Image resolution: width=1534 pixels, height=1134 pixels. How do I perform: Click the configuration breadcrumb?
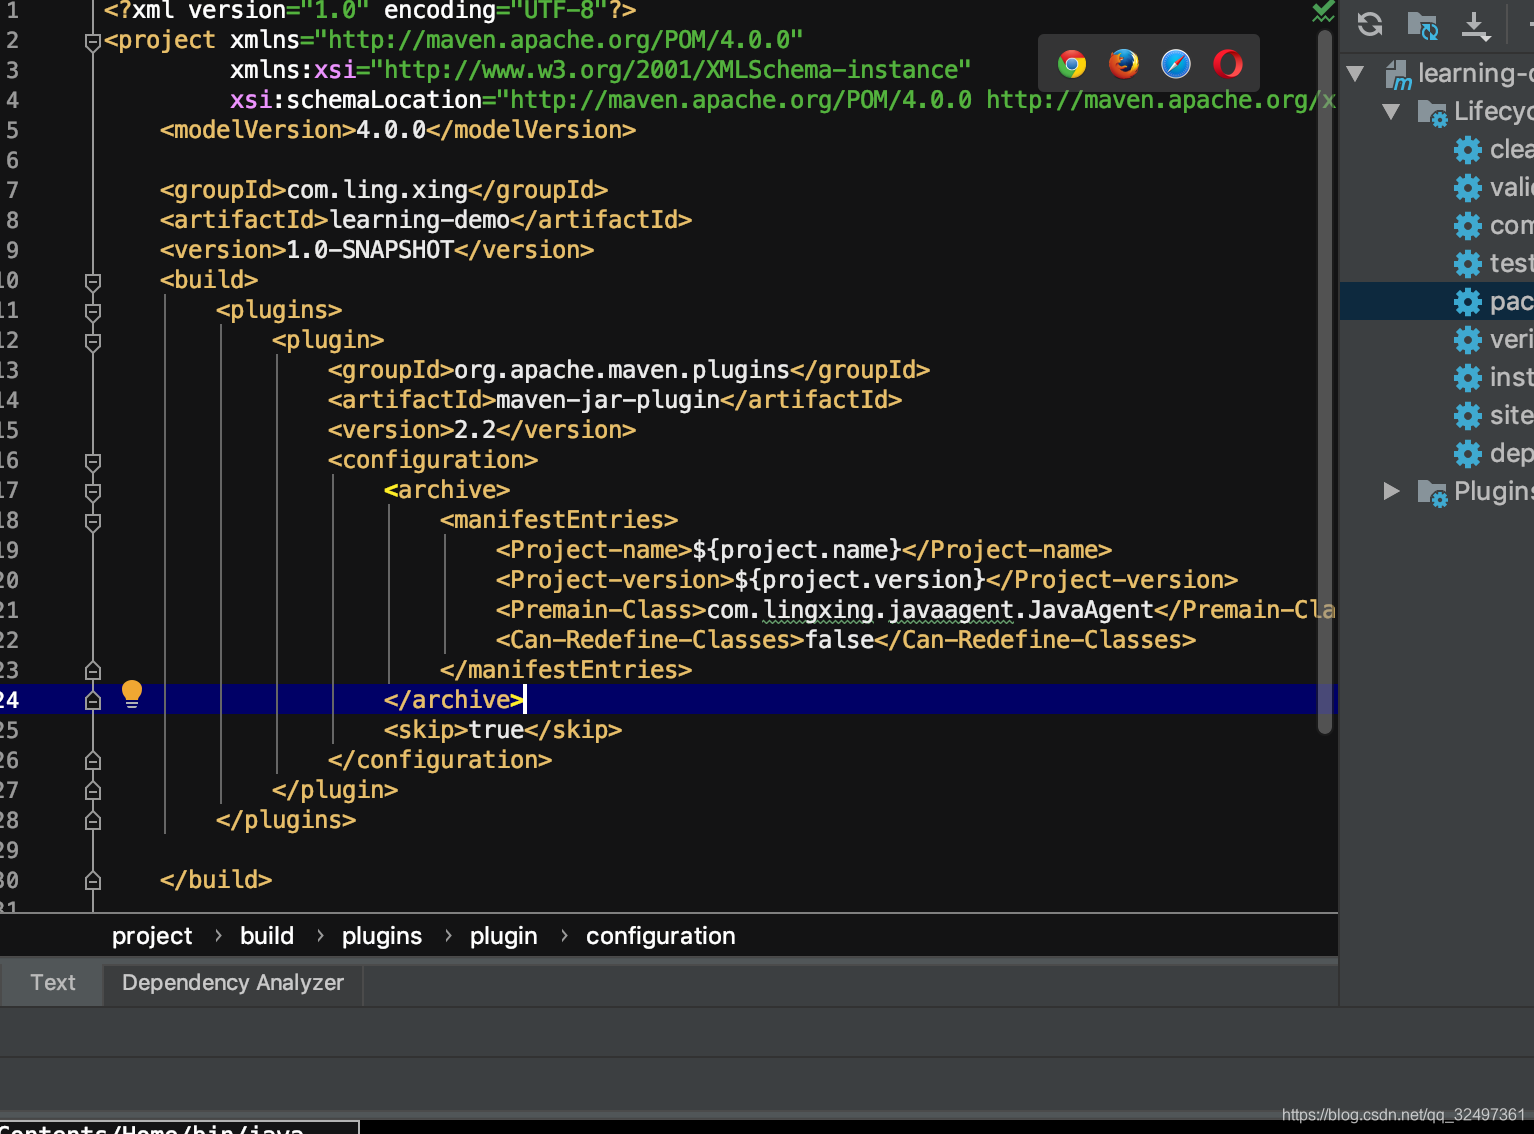point(661,936)
